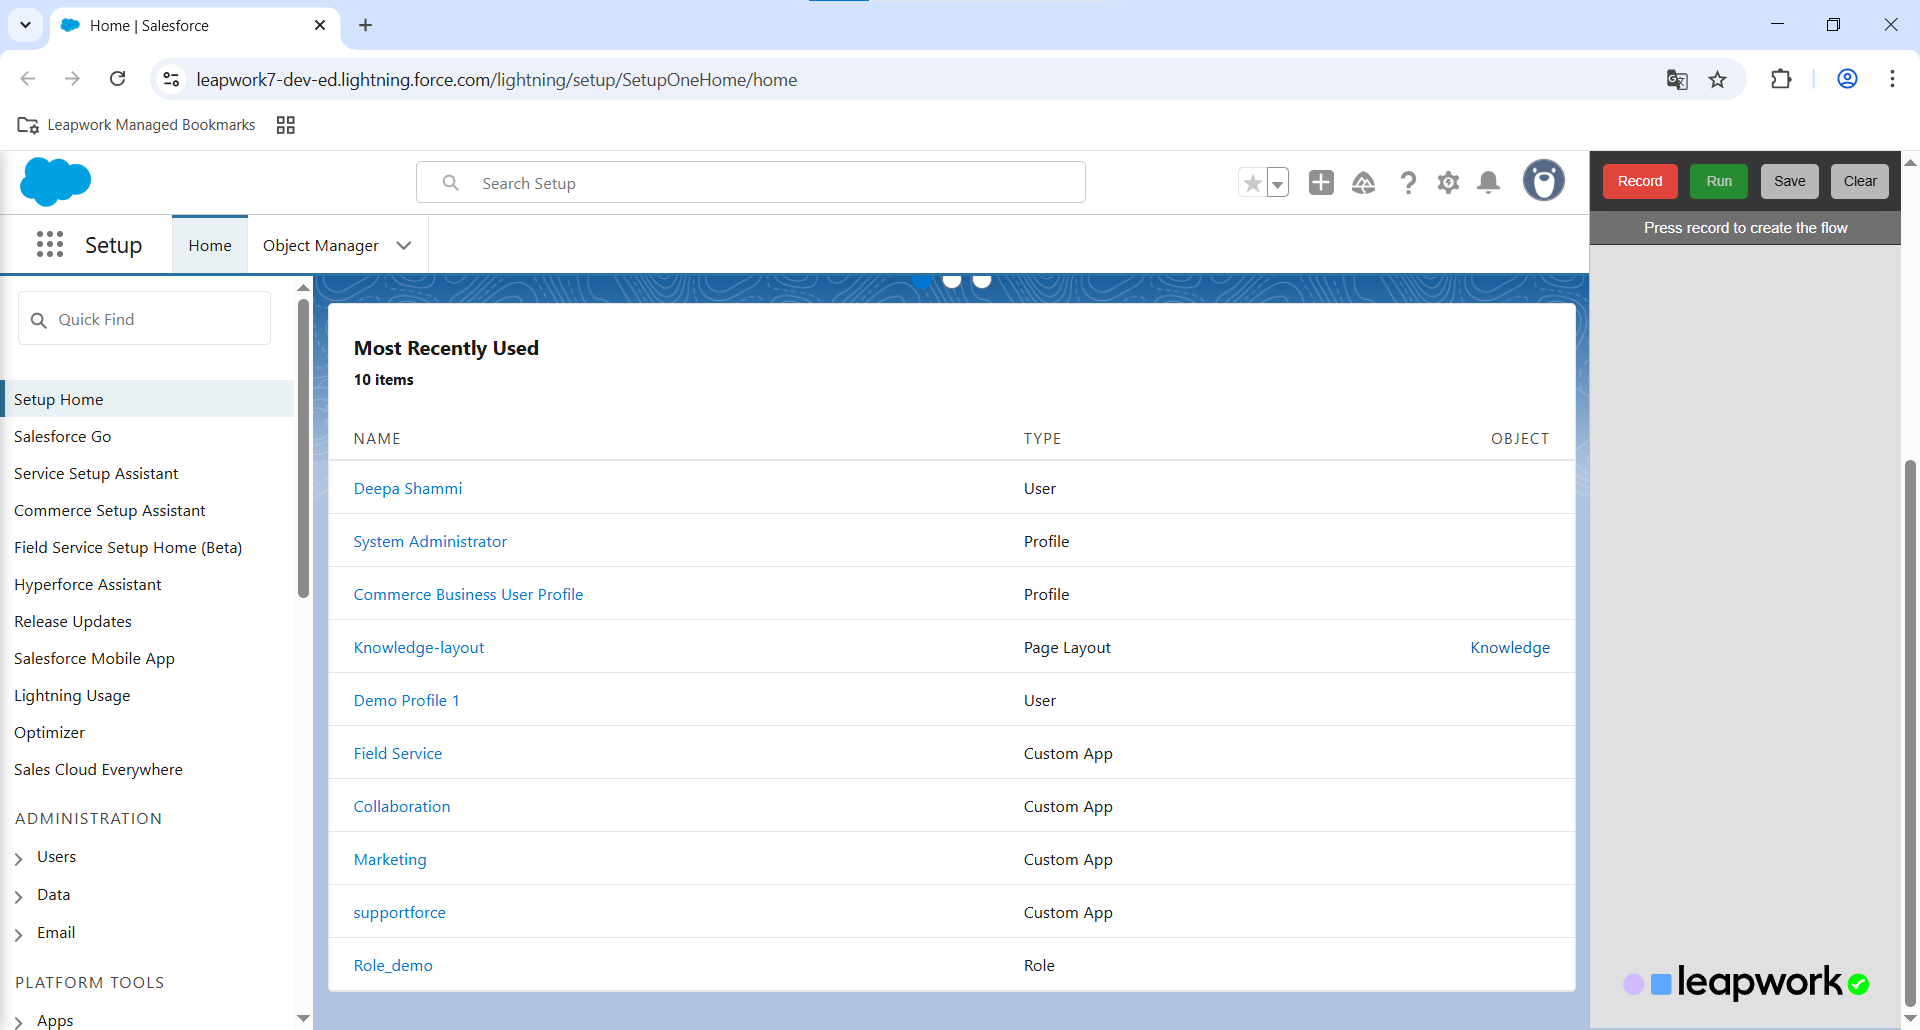1920x1030 pixels.
Task: View notifications bell
Action: [1488, 182]
